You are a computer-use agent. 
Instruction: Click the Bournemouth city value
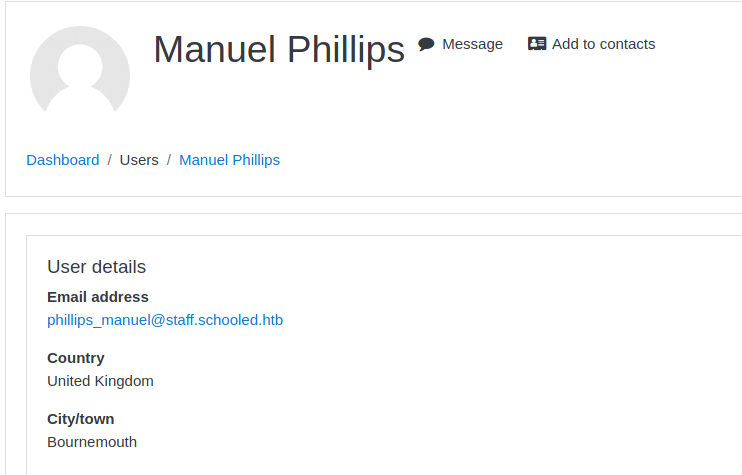coord(92,442)
